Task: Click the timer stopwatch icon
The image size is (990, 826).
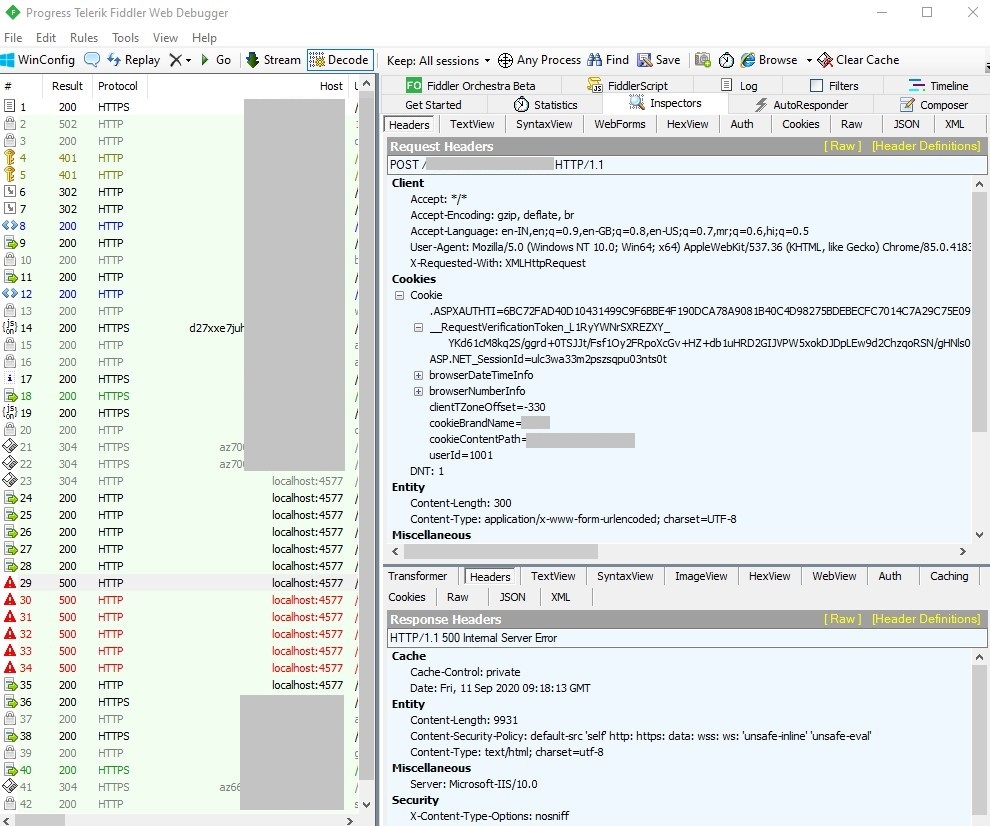Action: [x=726, y=60]
